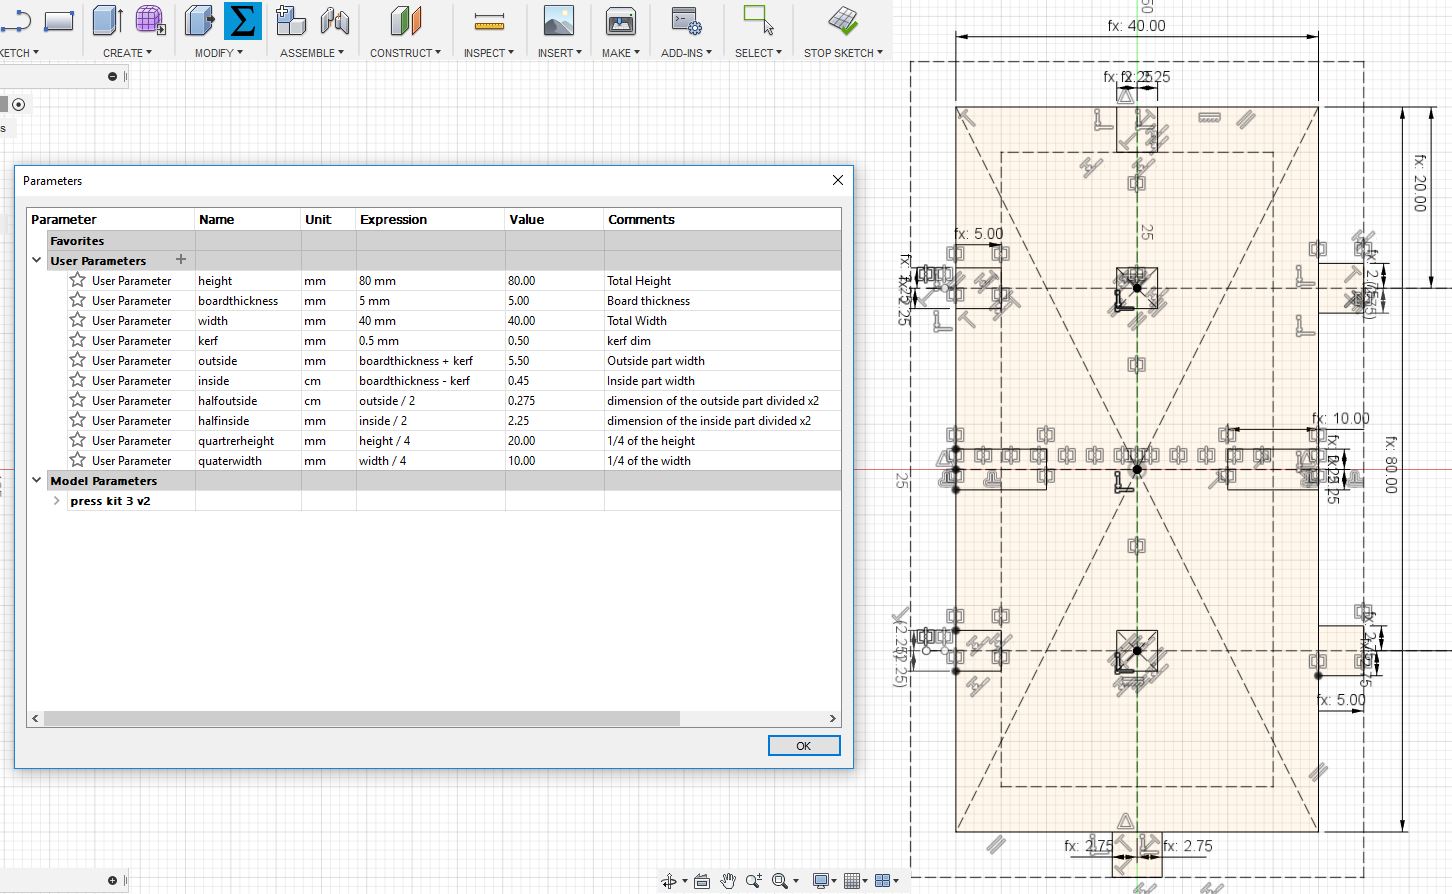
Task: Collapse the Model Parameters group
Action: click(37, 480)
